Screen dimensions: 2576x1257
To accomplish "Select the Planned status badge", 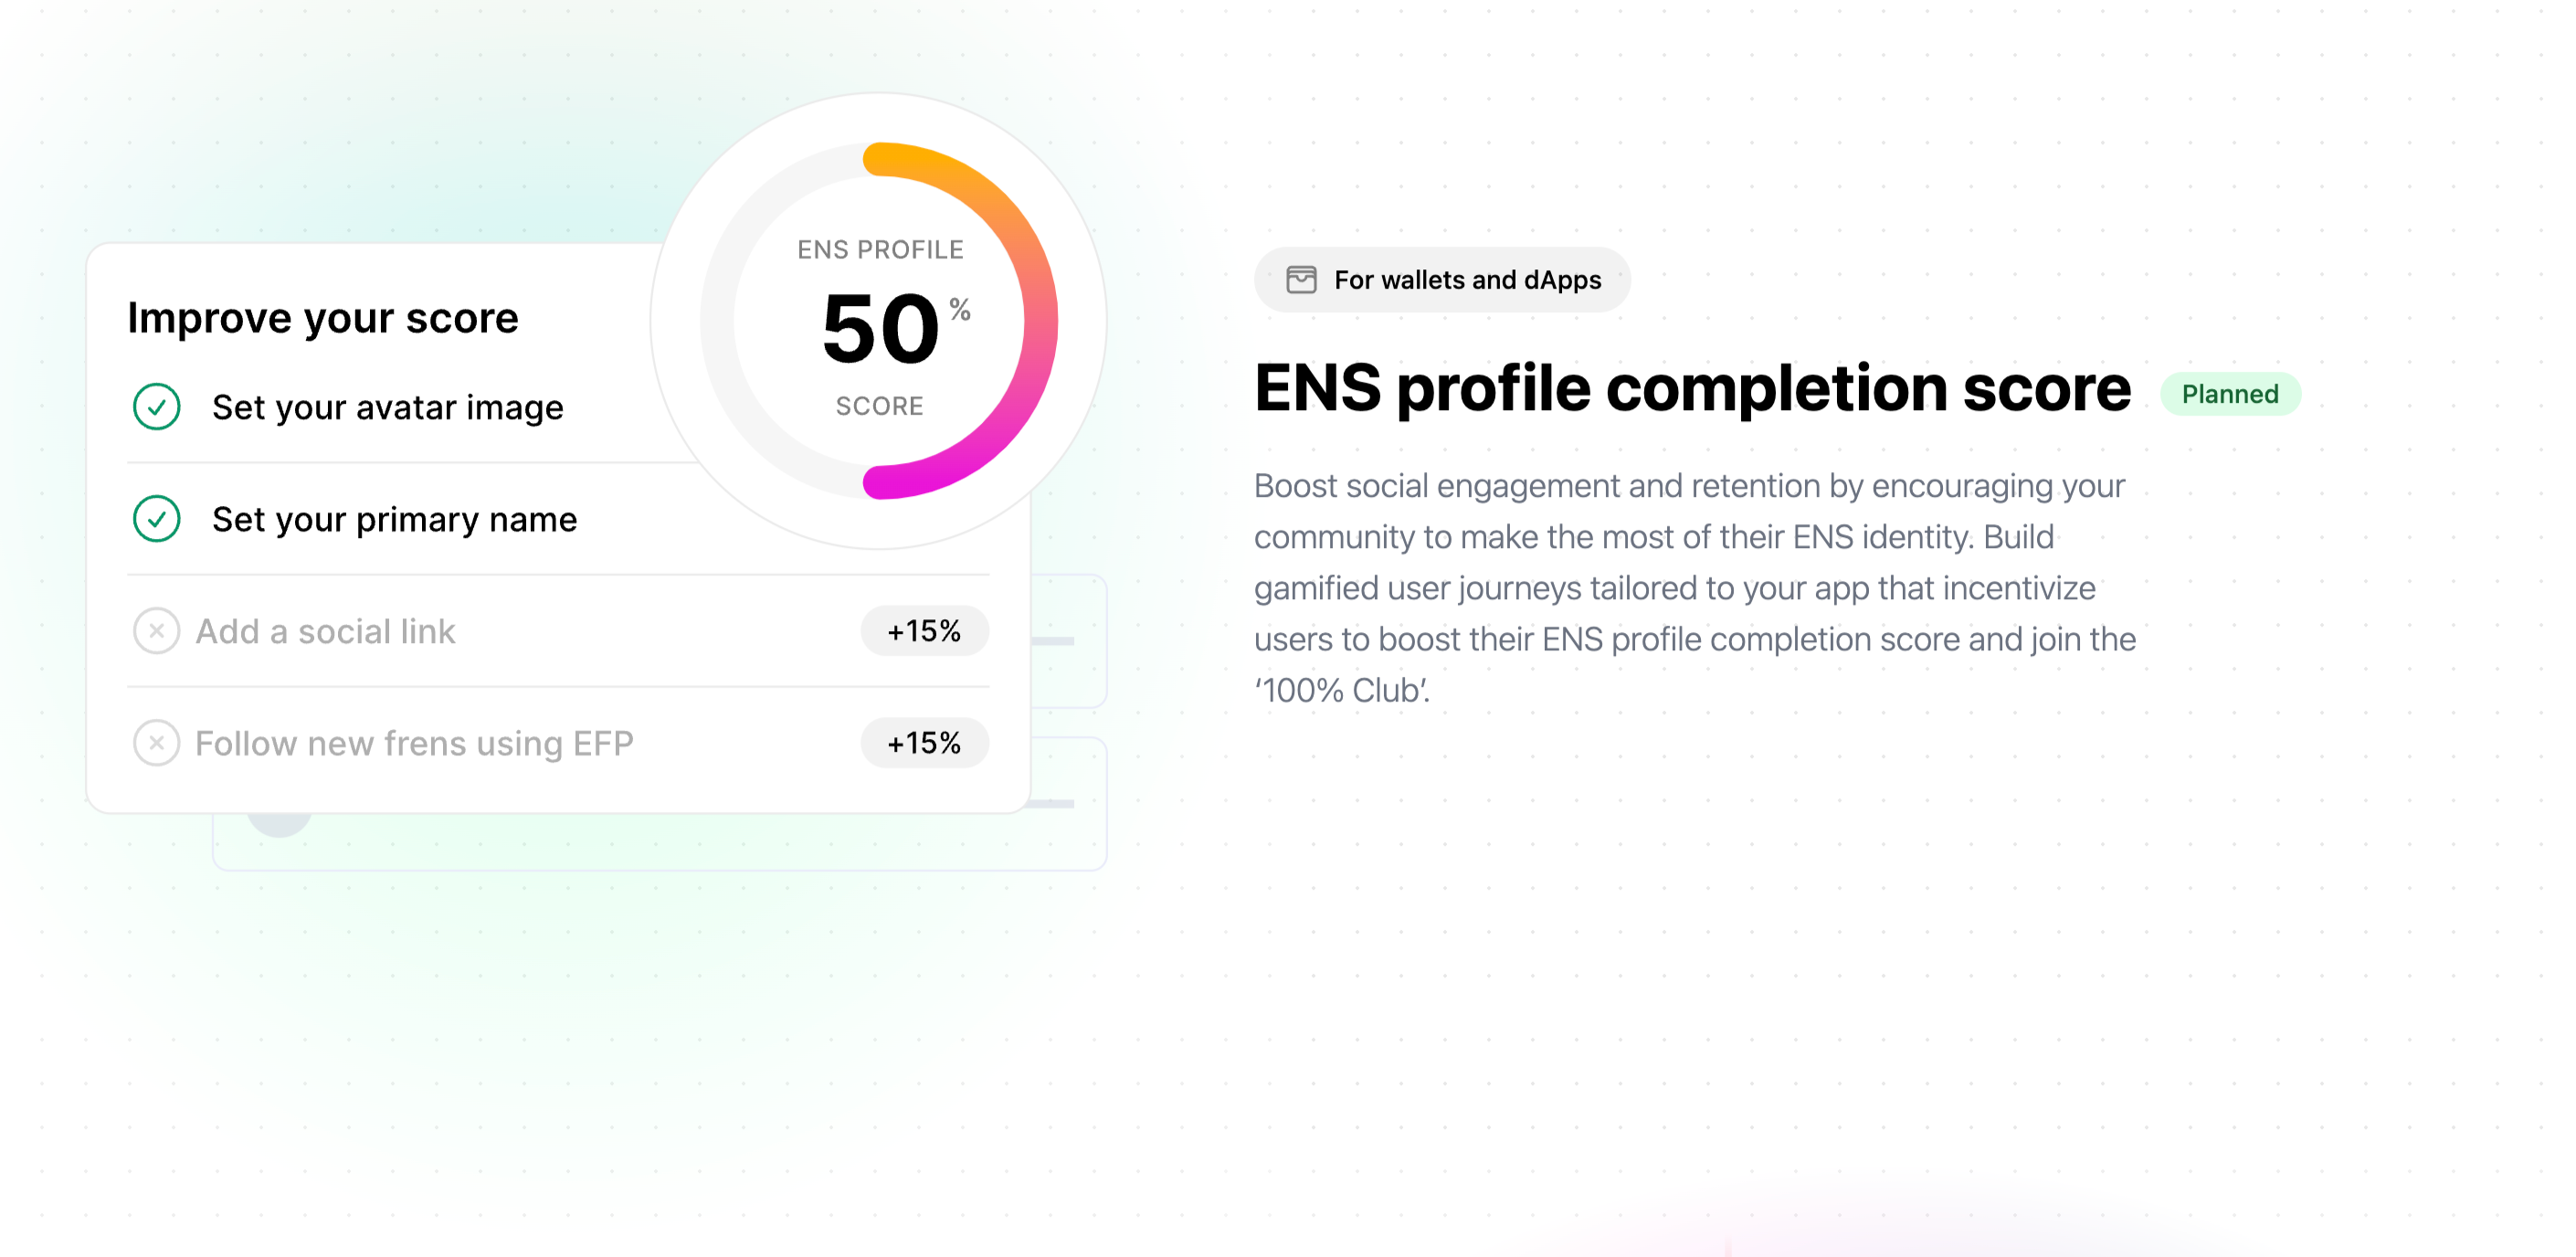I will 2230,394.
